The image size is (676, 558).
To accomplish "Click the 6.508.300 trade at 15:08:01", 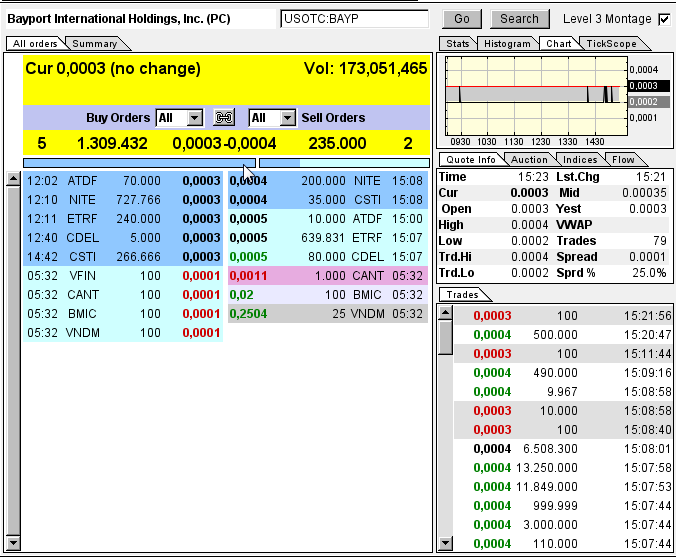I will click(563, 448).
